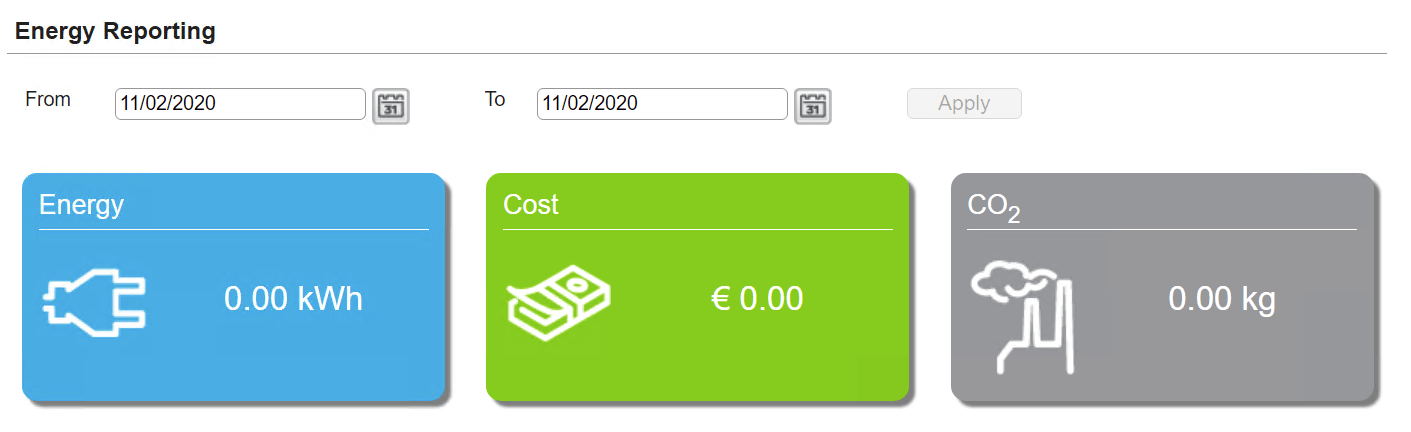Viewport: 1411px width, 432px height.
Task: Select the Energy card title
Action: [x=81, y=206]
